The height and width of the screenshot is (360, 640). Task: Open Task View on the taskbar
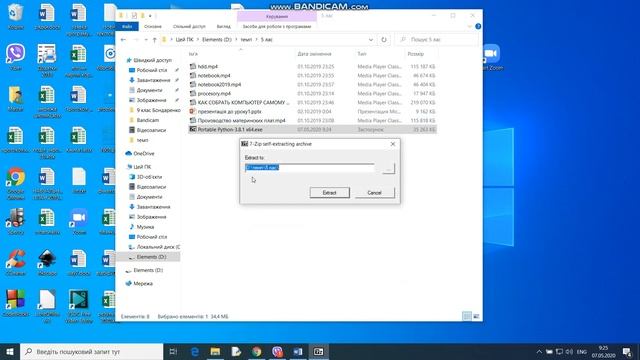pos(173,351)
